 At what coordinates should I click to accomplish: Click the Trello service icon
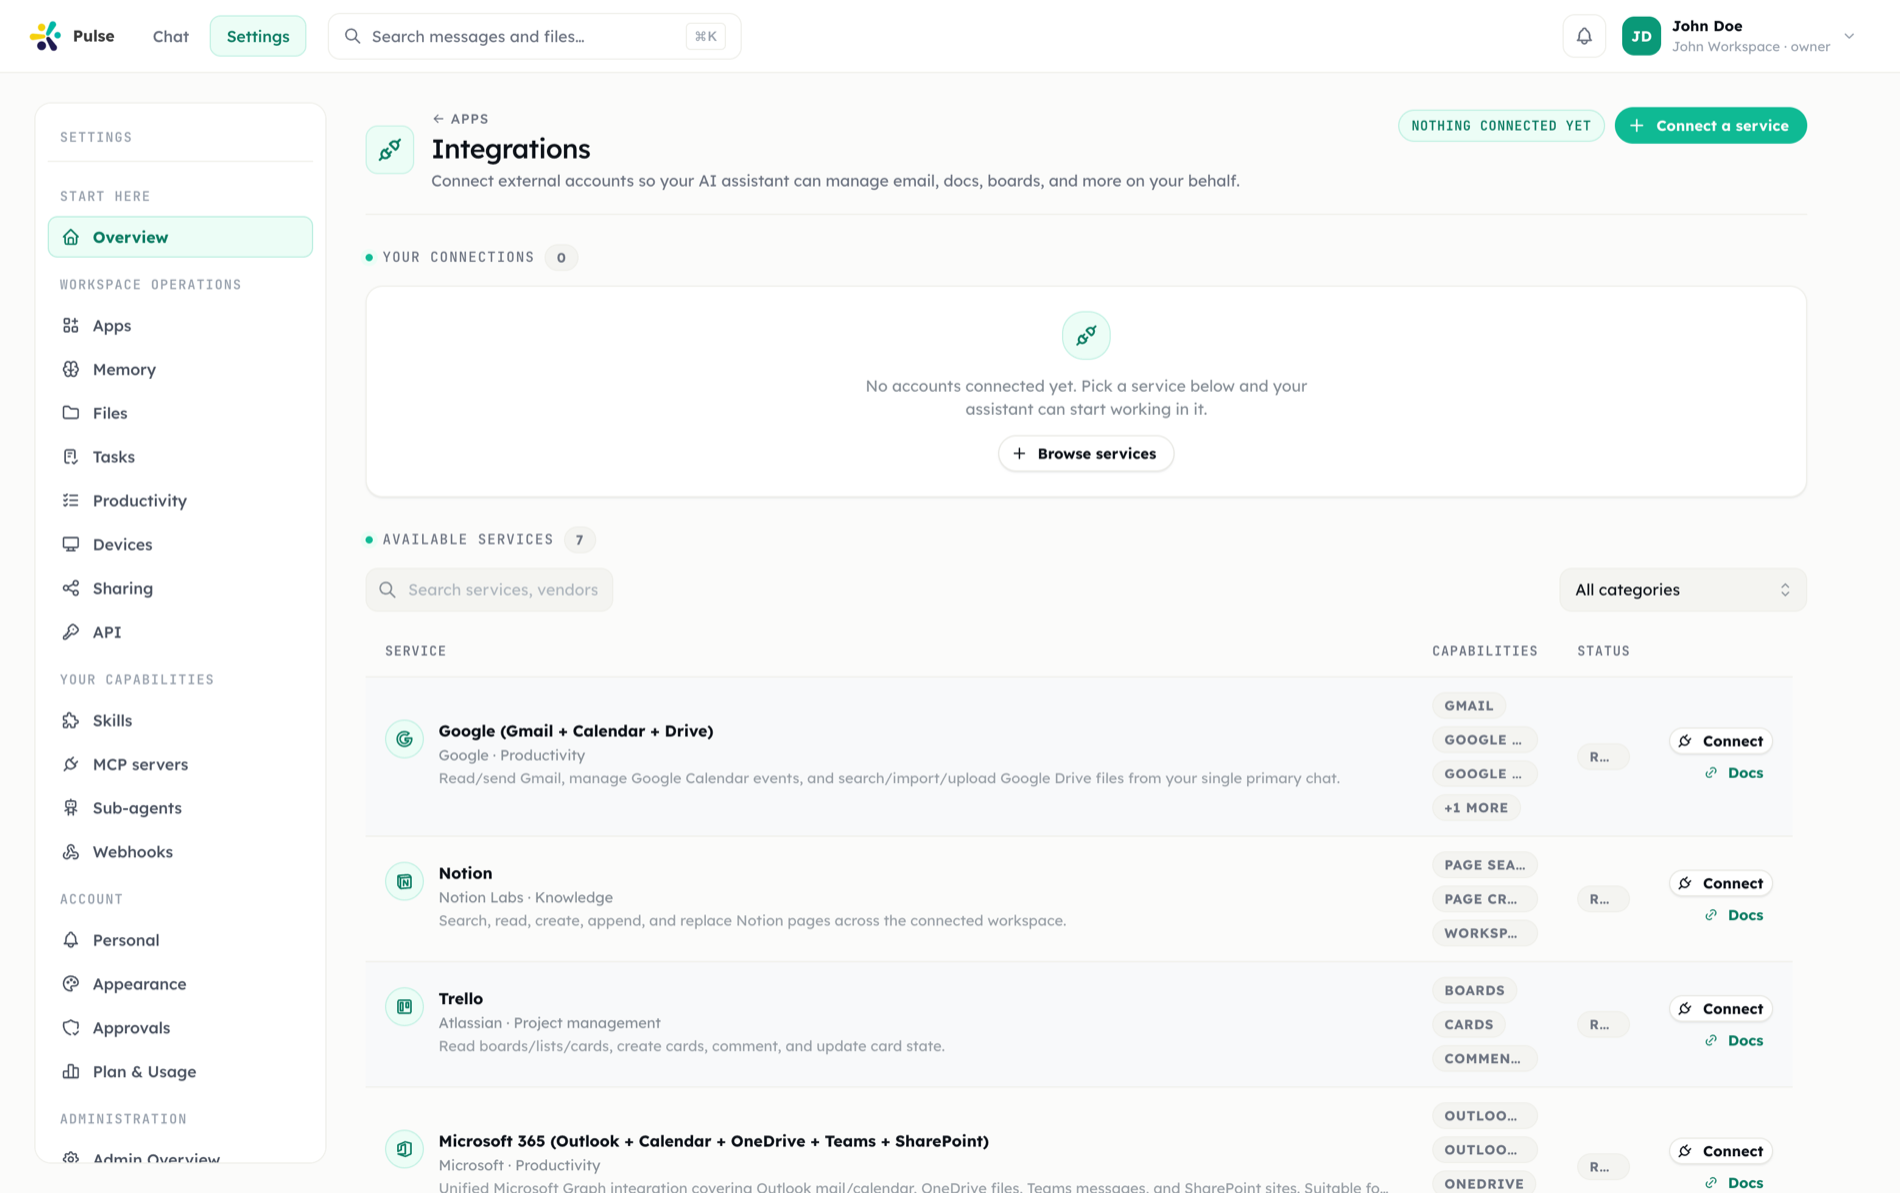pyautogui.click(x=404, y=1007)
